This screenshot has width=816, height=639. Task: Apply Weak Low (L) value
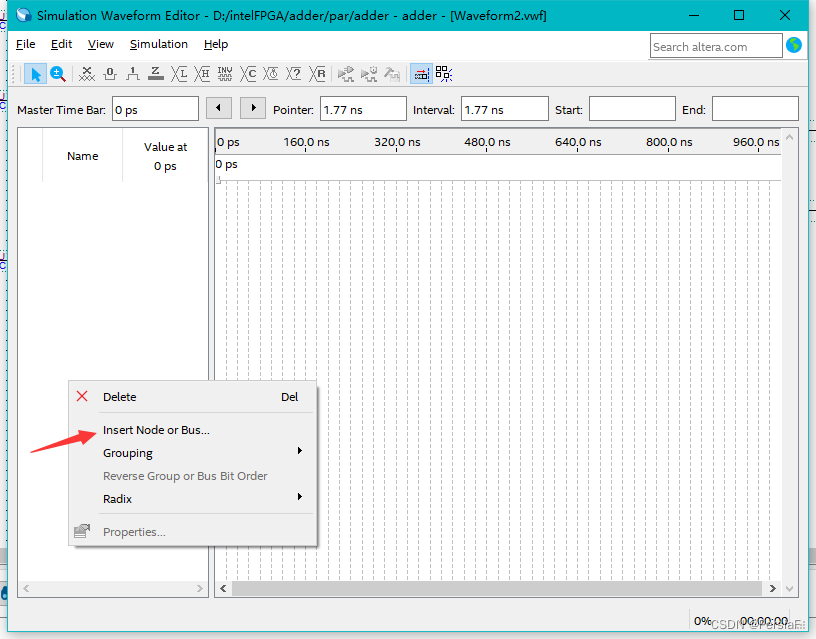(179, 74)
